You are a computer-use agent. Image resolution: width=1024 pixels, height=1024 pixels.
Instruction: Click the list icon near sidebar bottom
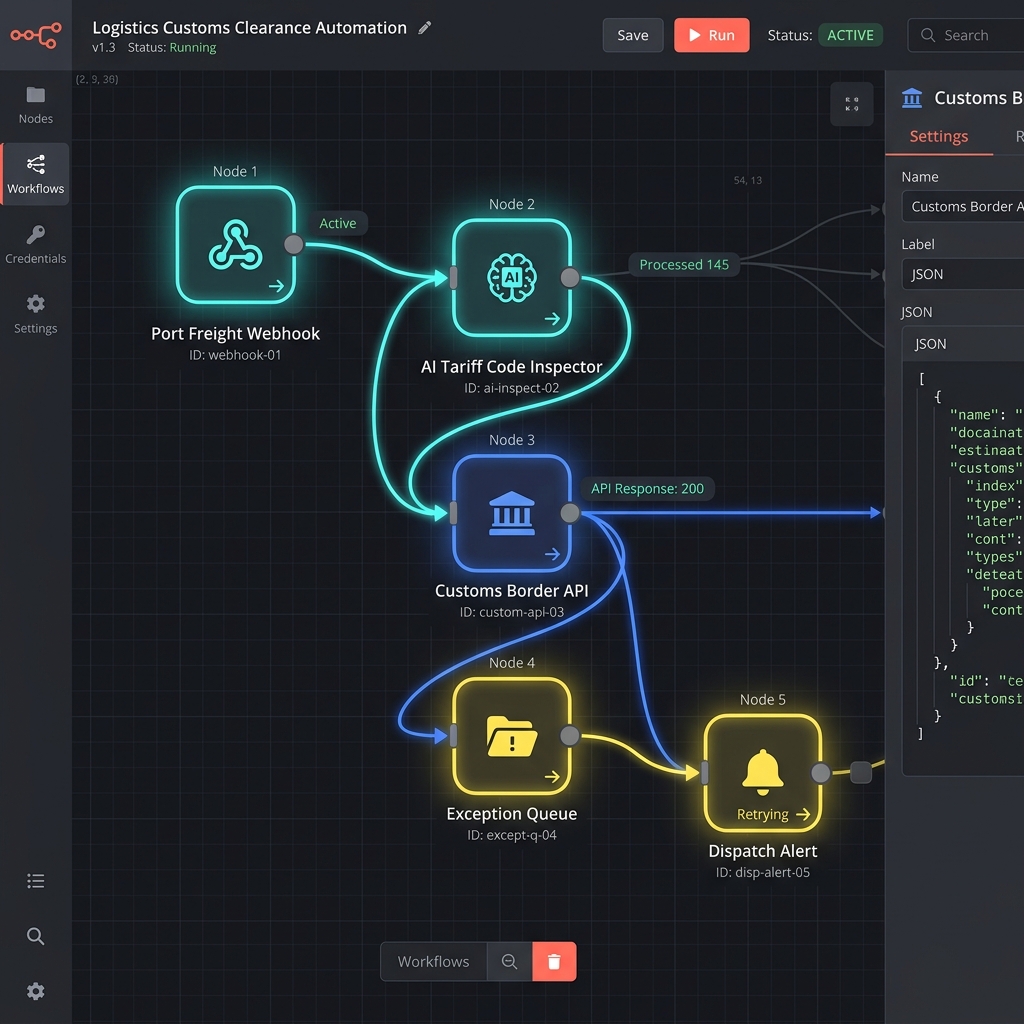click(x=36, y=881)
